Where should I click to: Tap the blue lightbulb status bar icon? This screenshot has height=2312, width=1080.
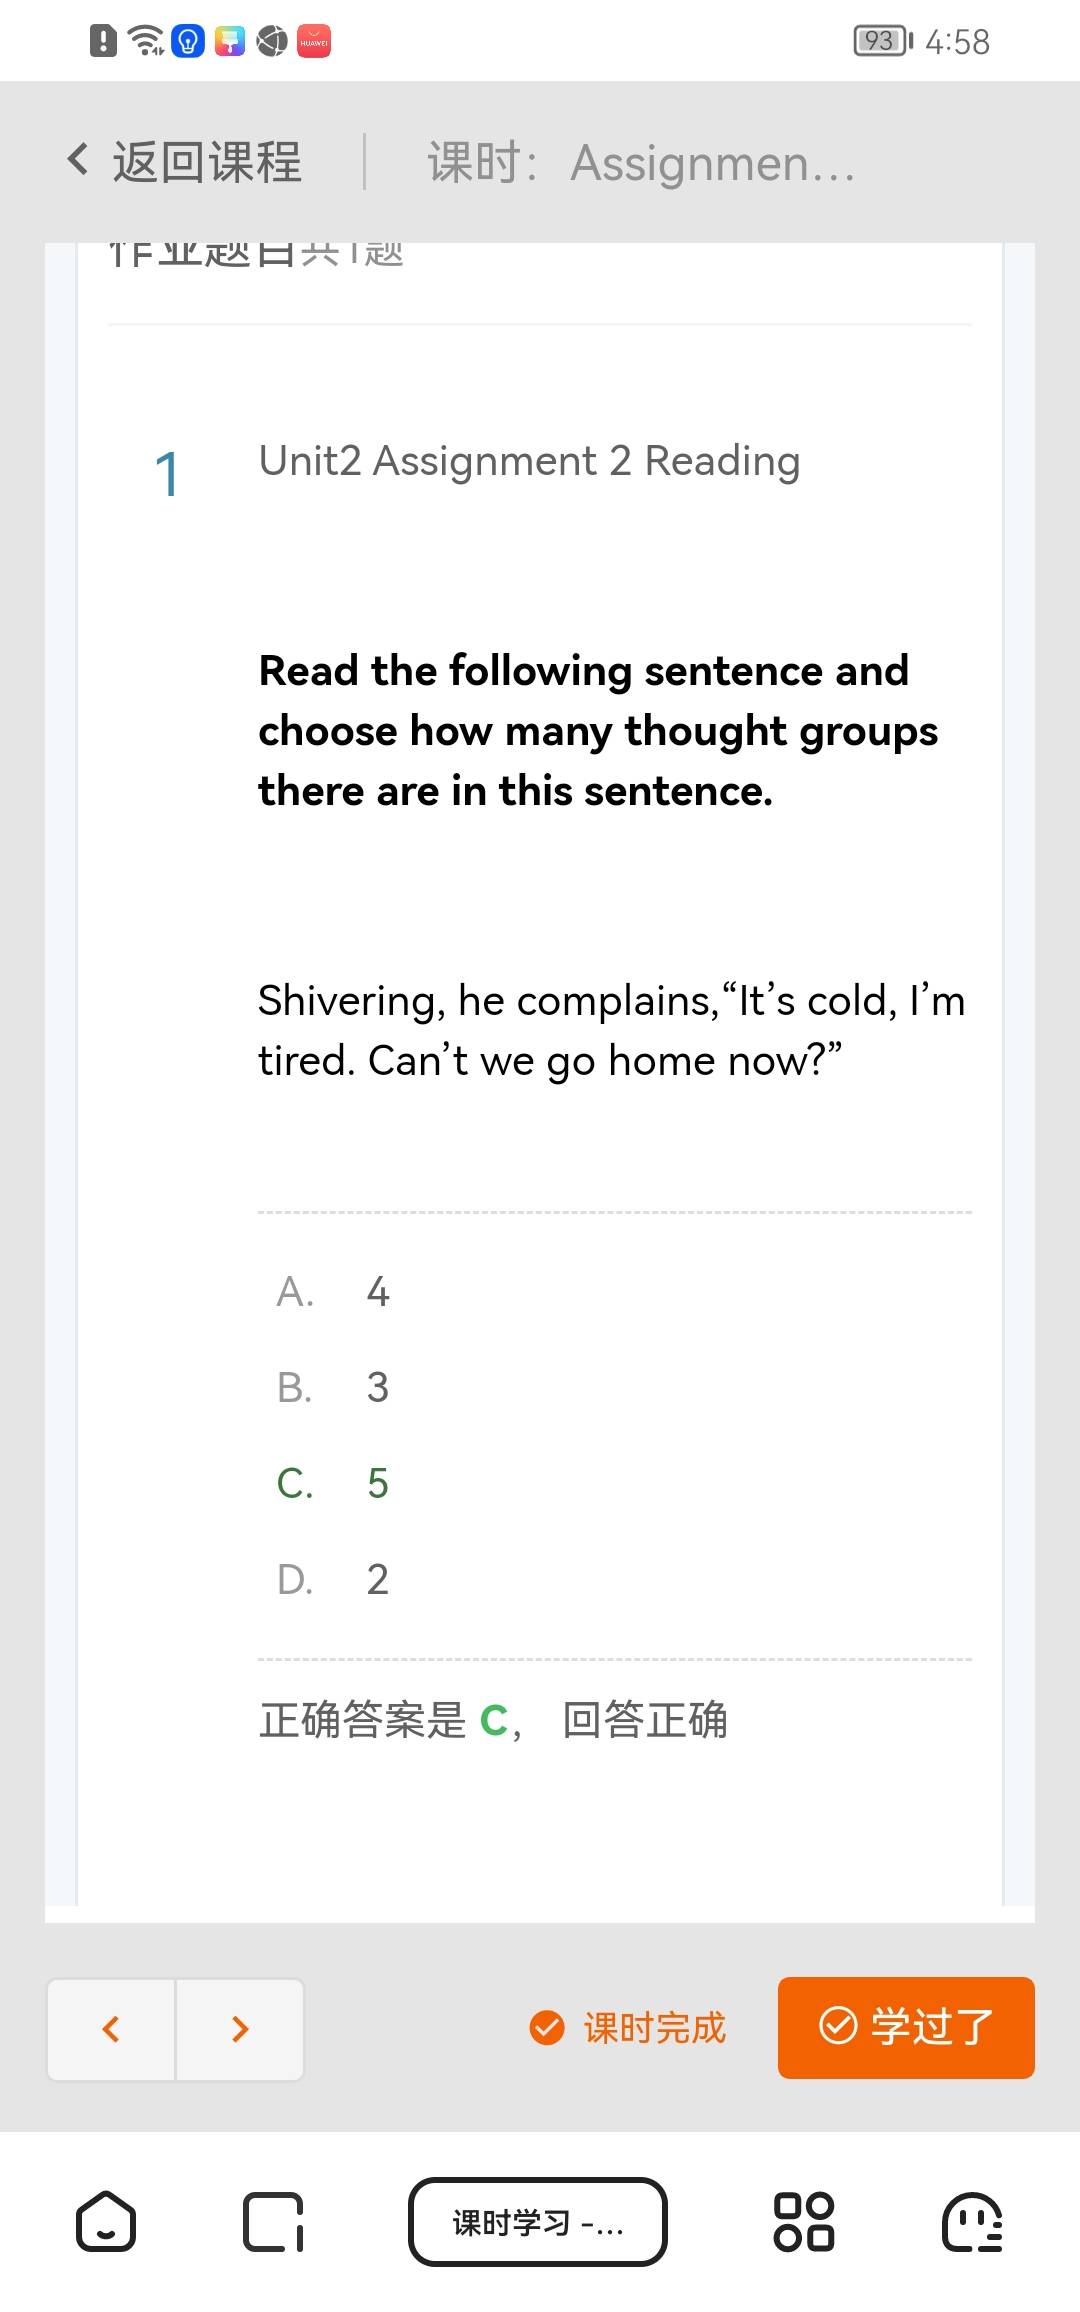pyautogui.click(x=188, y=41)
